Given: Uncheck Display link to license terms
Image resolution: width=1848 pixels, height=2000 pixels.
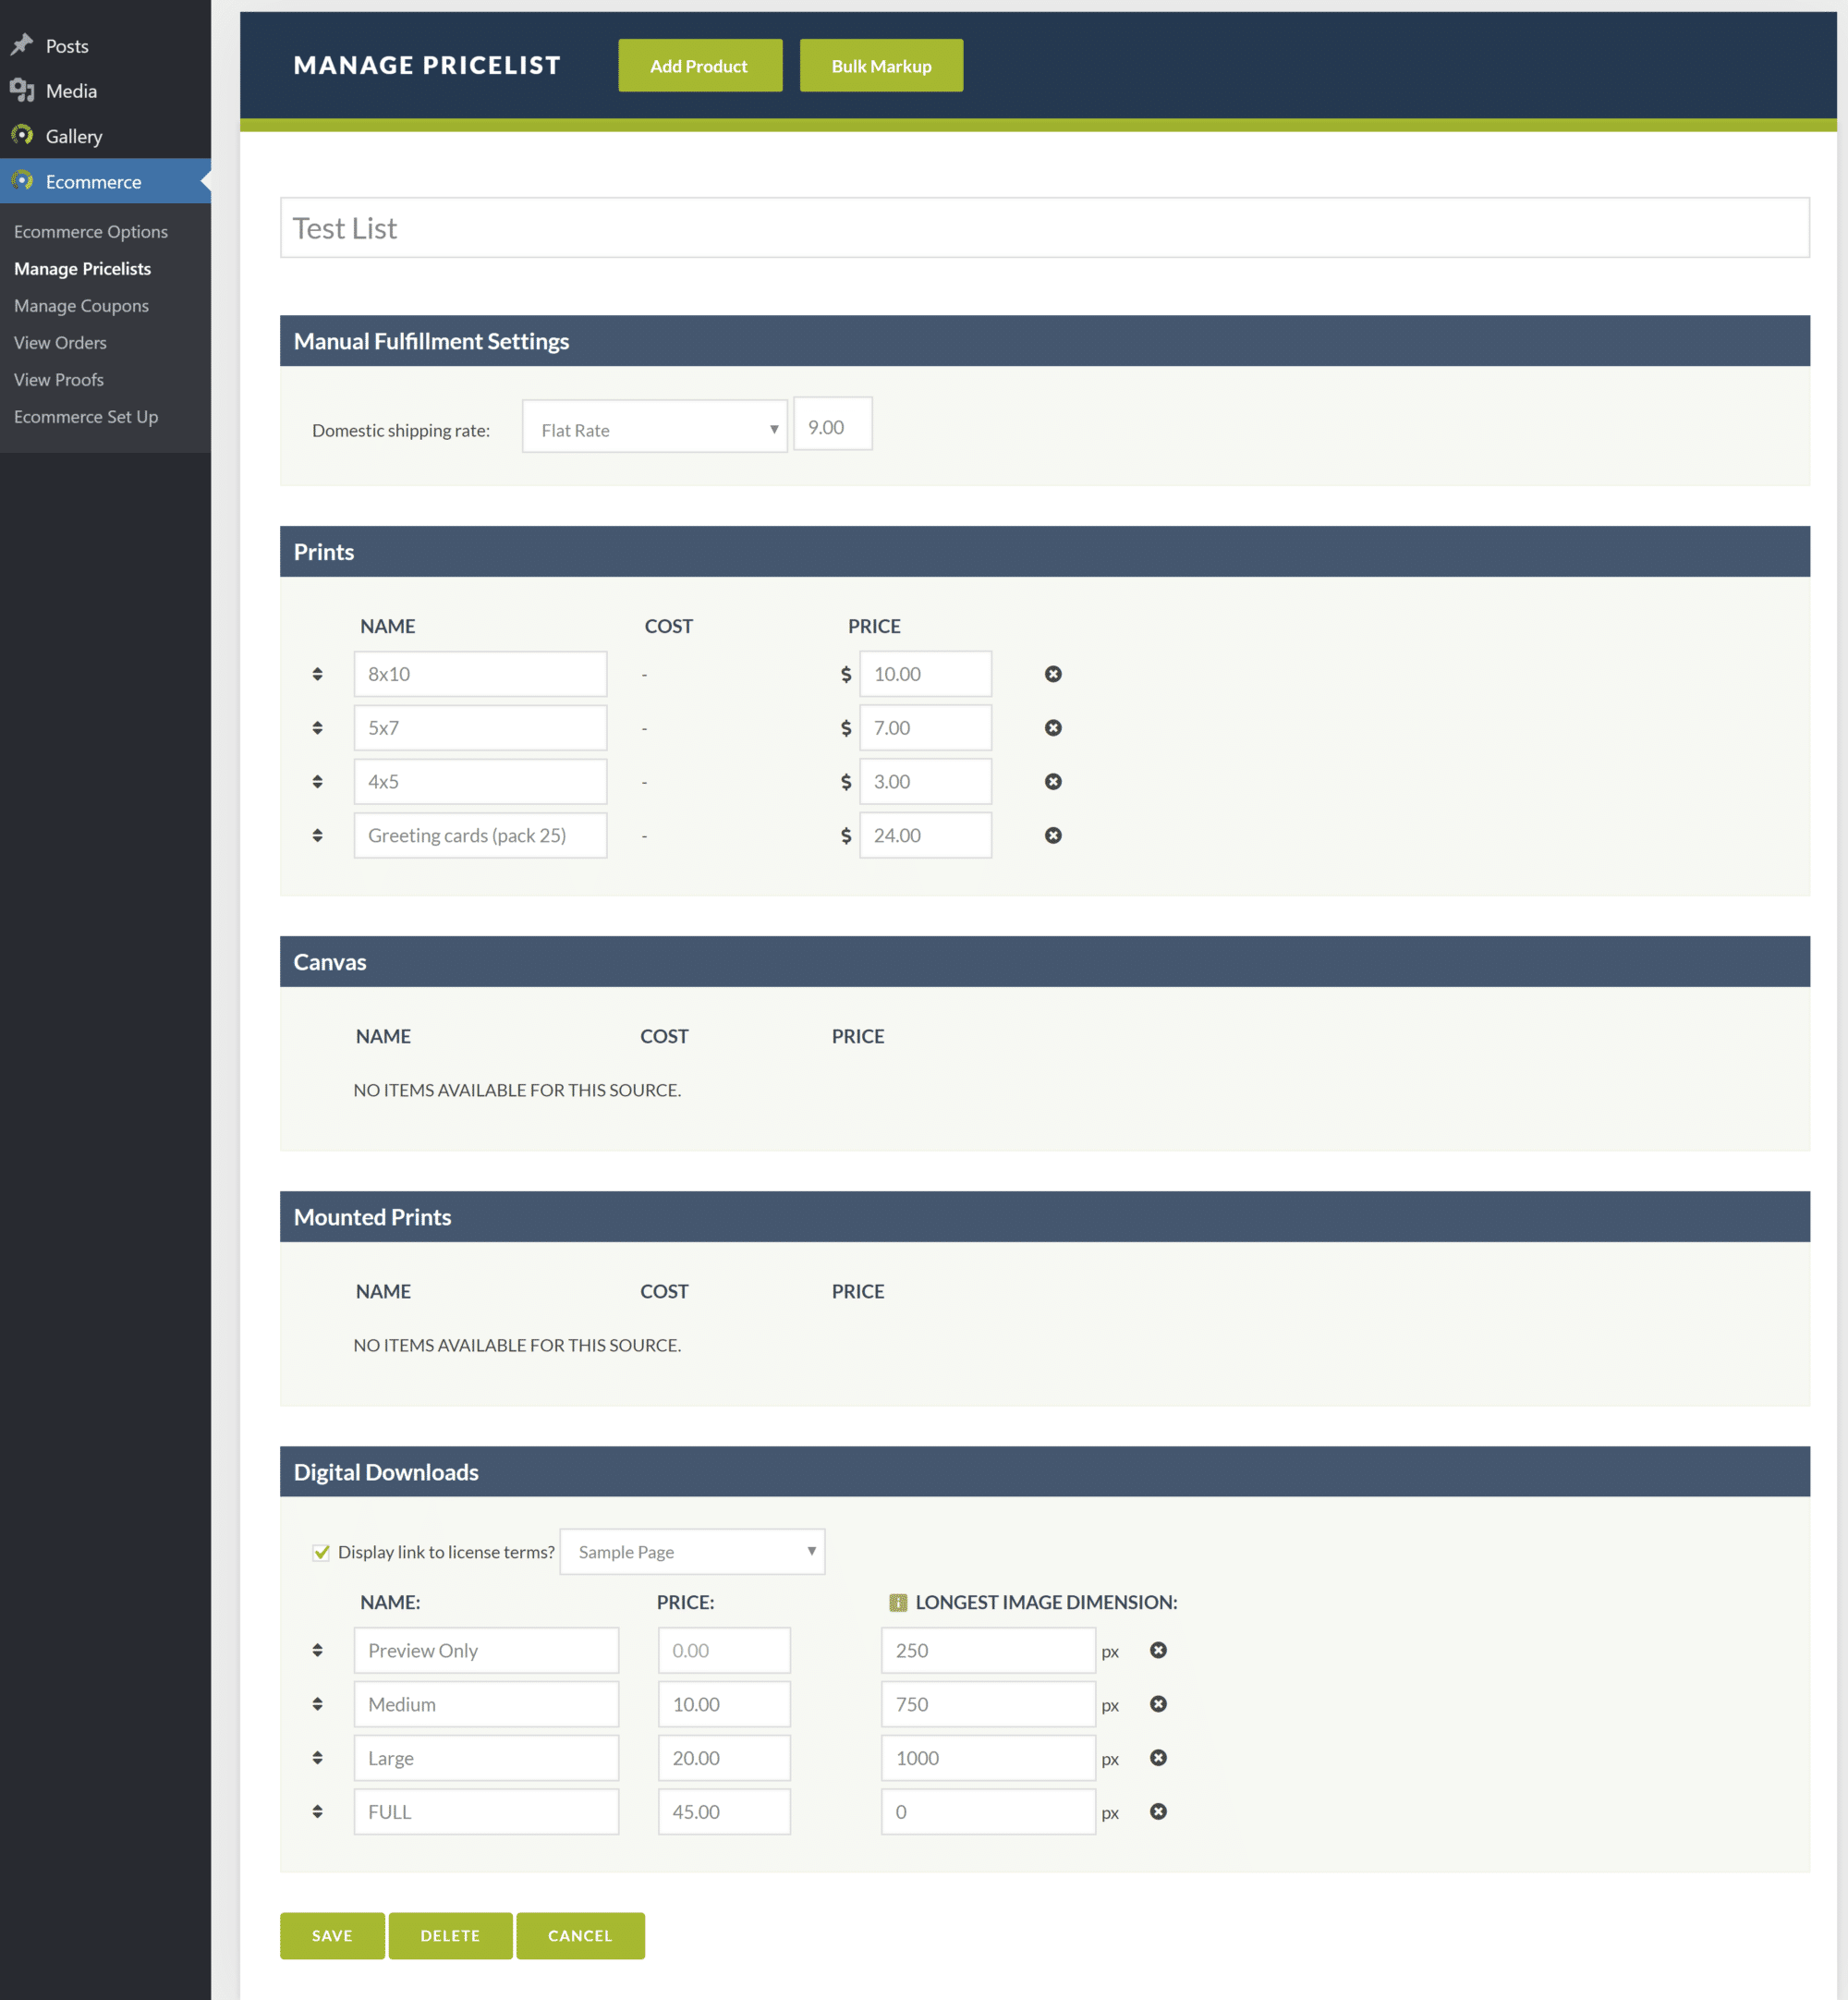Looking at the screenshot, I should tap(321, 1552).
